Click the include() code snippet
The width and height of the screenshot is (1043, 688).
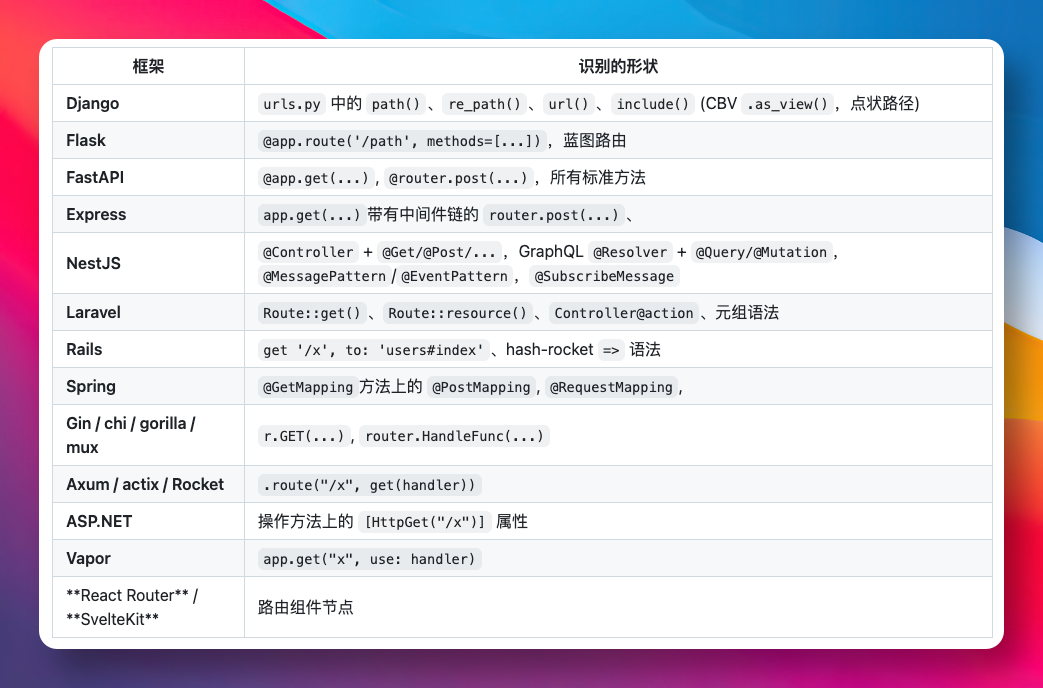click(653, 104)
